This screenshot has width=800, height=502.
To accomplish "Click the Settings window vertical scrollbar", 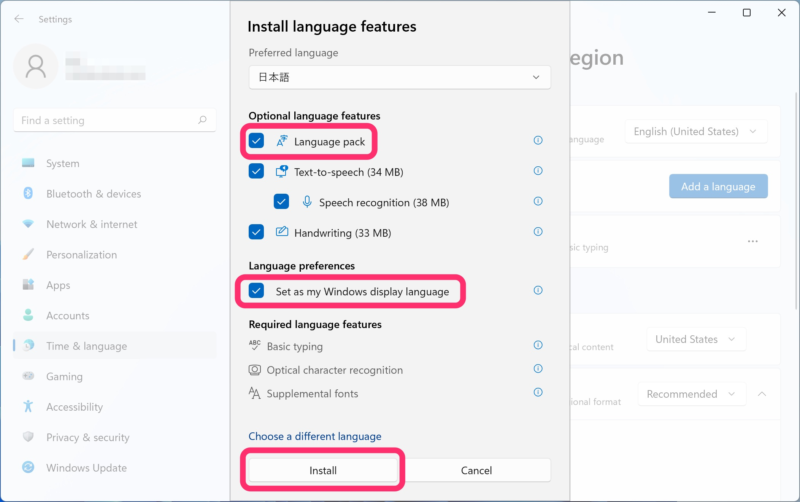I will (796, 200).
